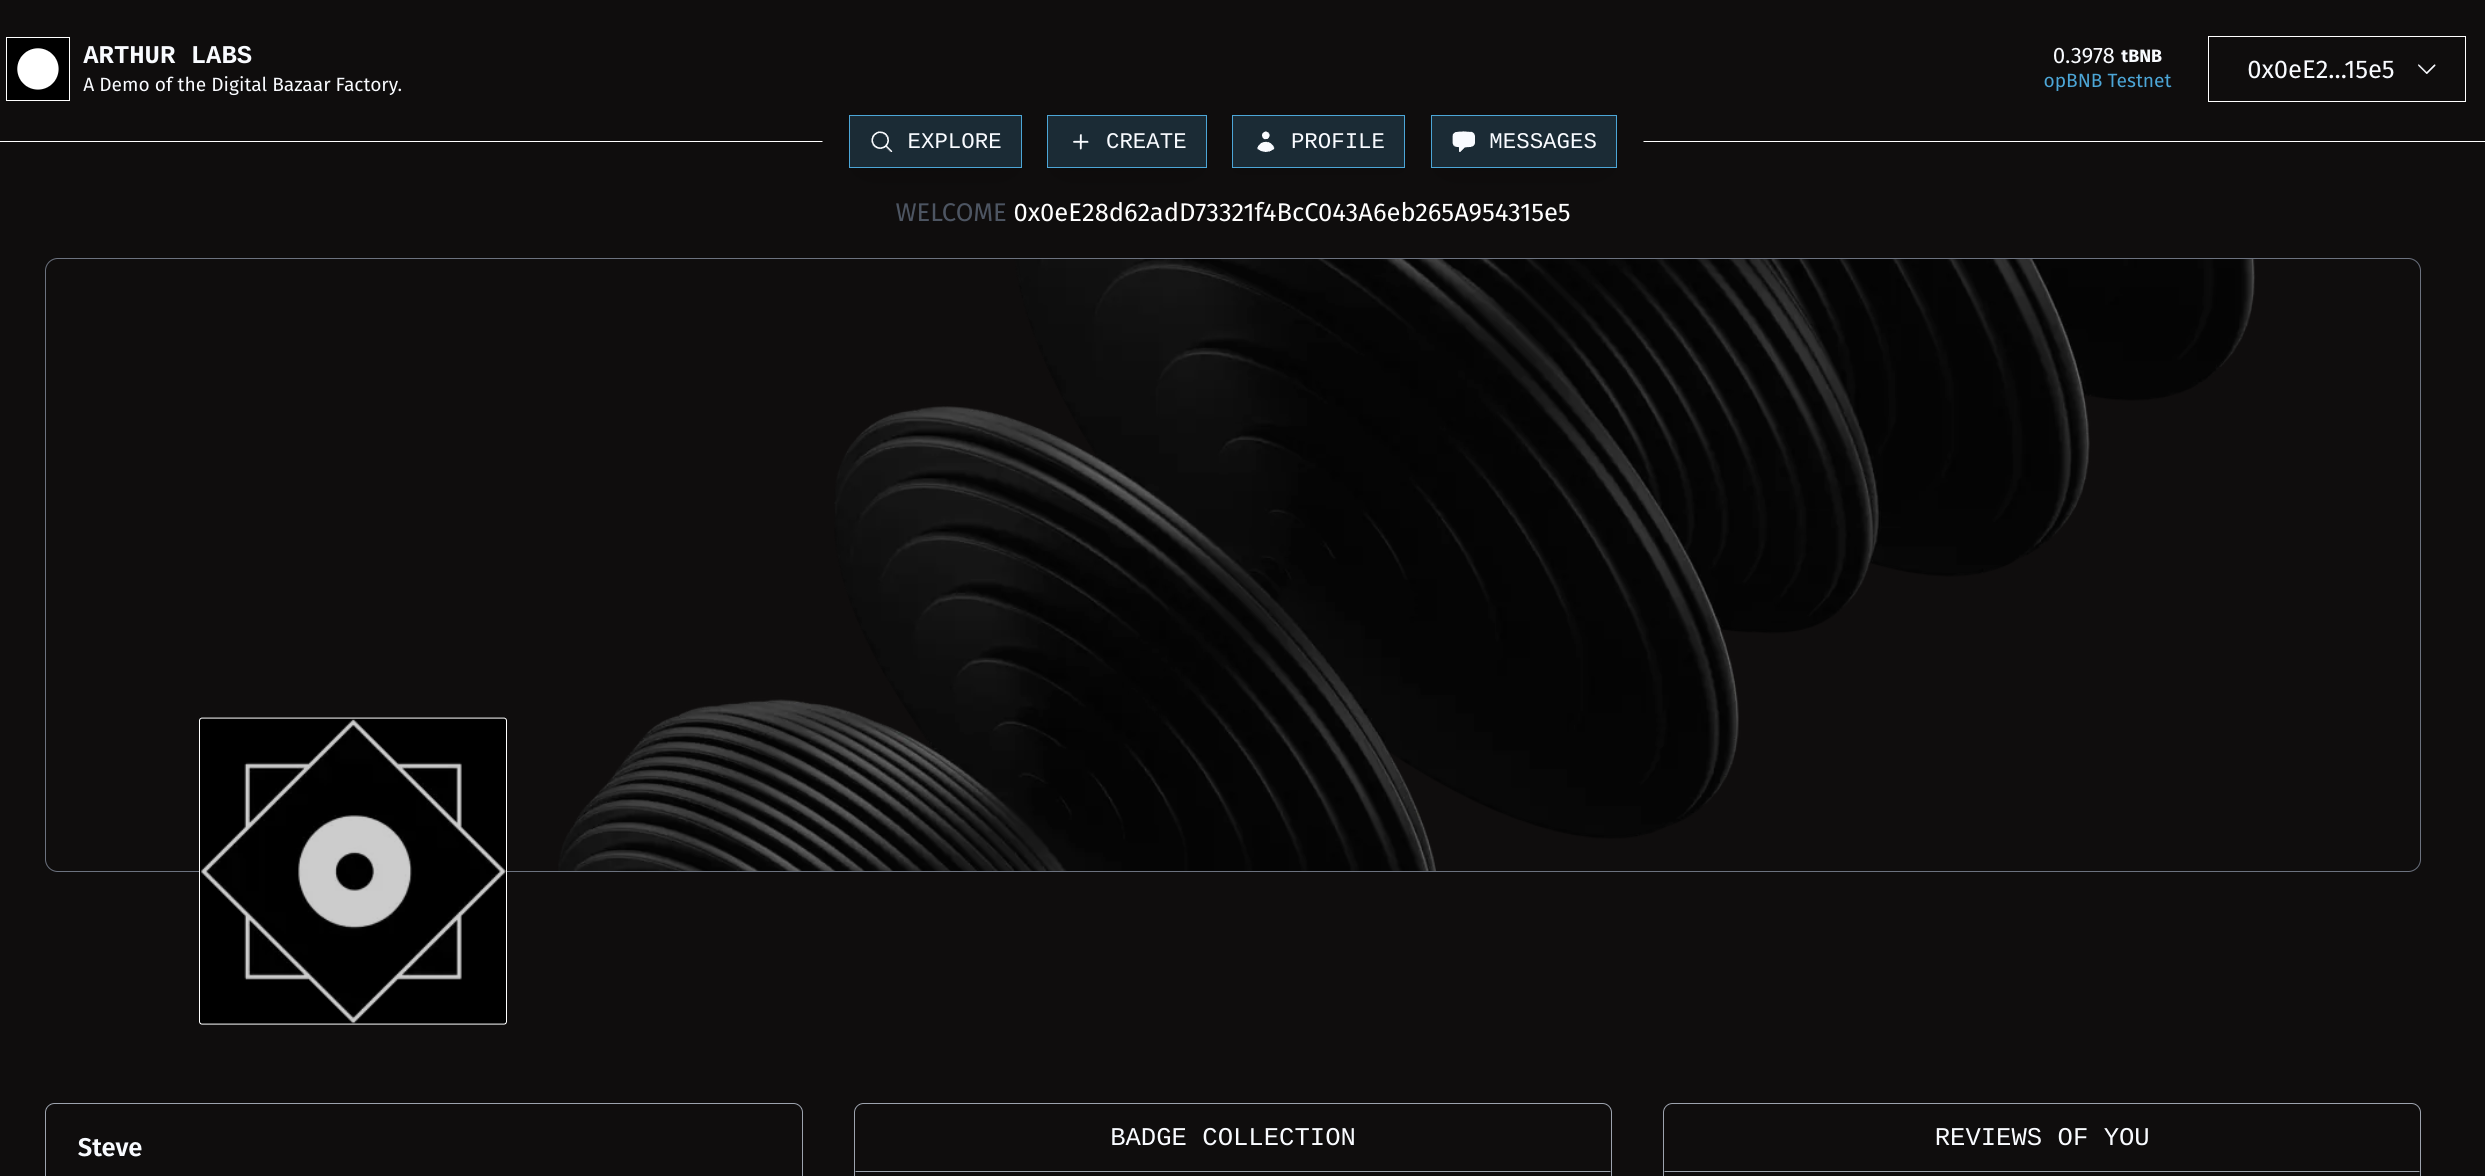Click the person icon on Profile
Viewport: 2485px width, 1176px height.
(x=1265, y=142)
